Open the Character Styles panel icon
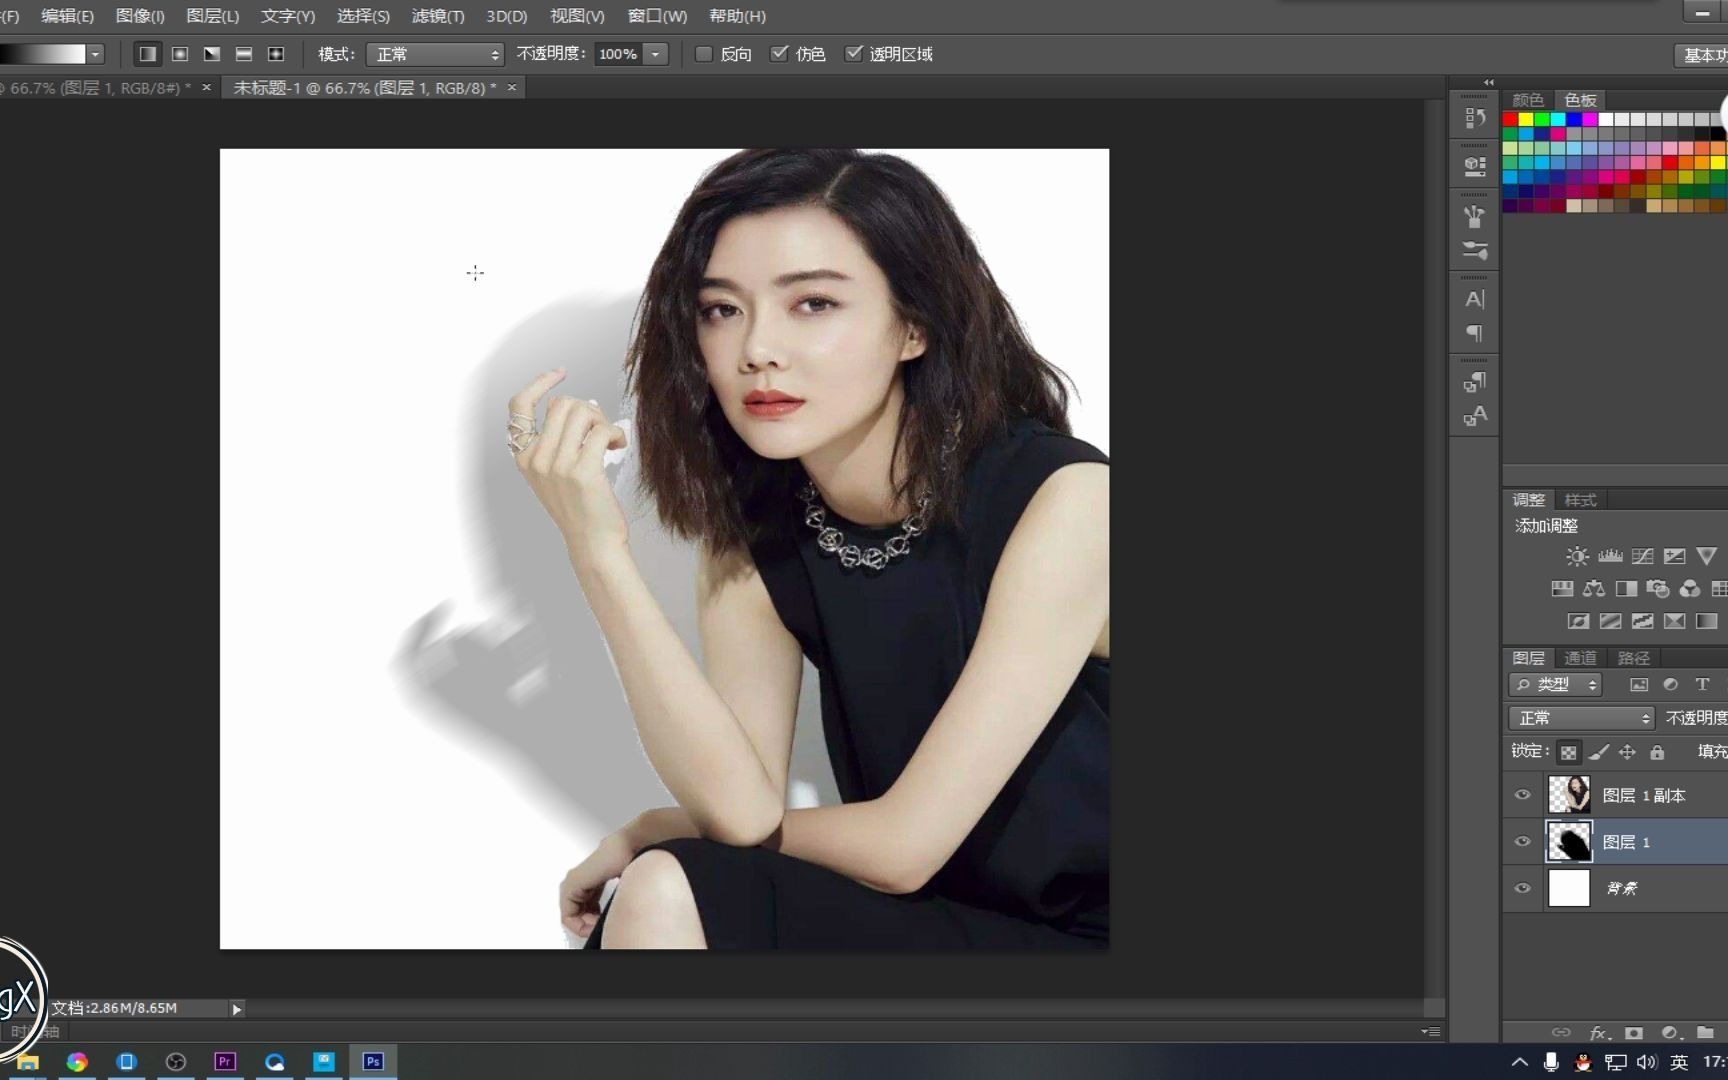 coord(1475,416)
